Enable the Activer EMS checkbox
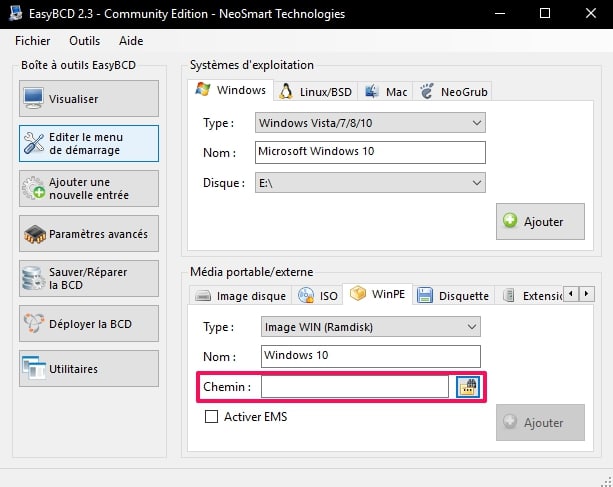The image size is (613, 487). (x=212, y=417)
